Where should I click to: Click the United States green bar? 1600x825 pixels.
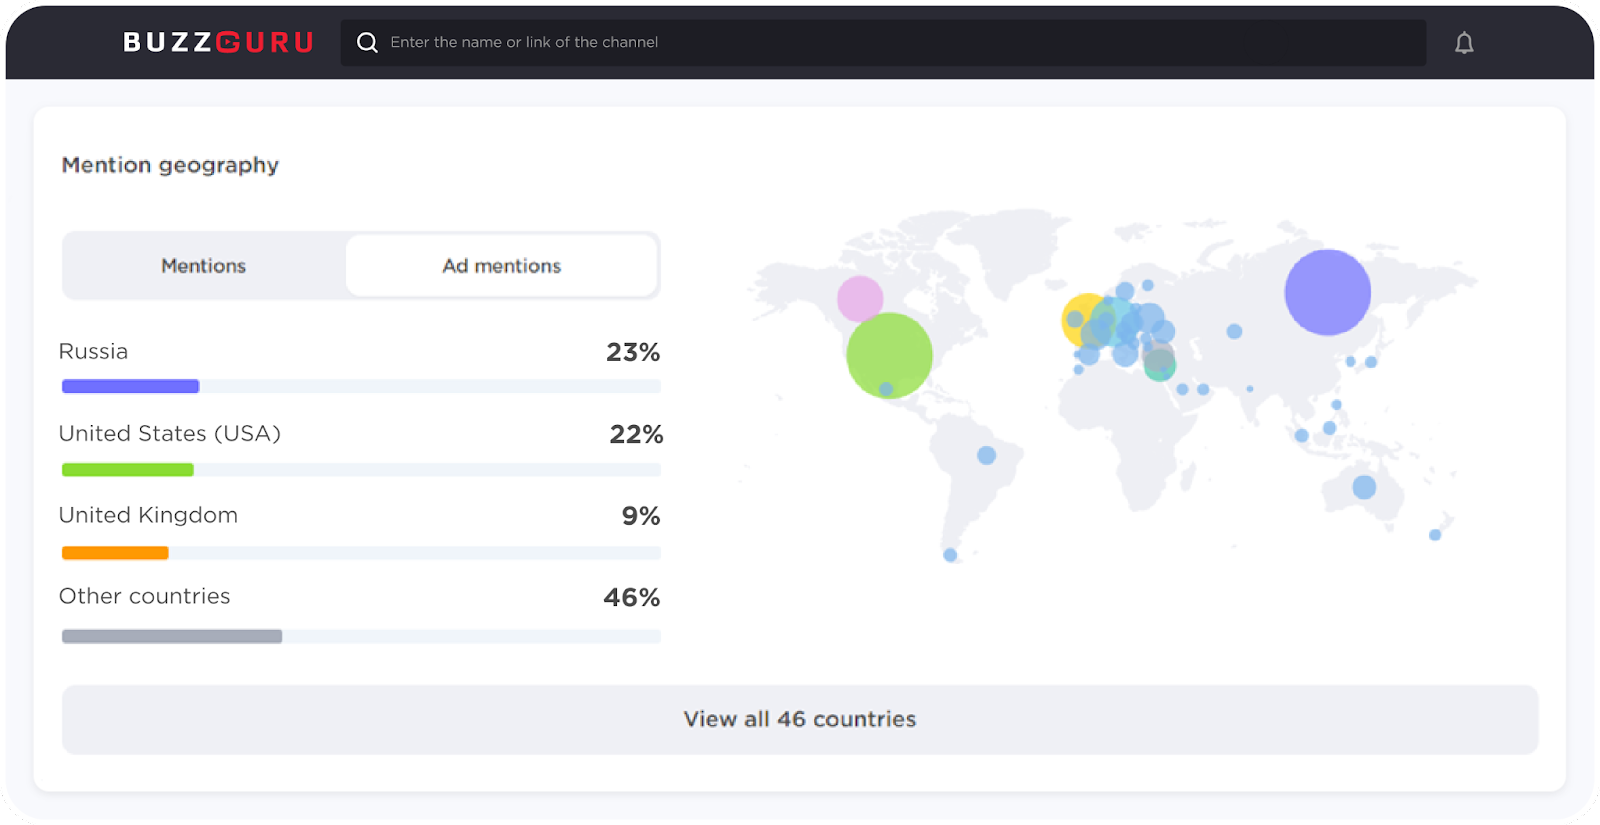click(128, 470)
